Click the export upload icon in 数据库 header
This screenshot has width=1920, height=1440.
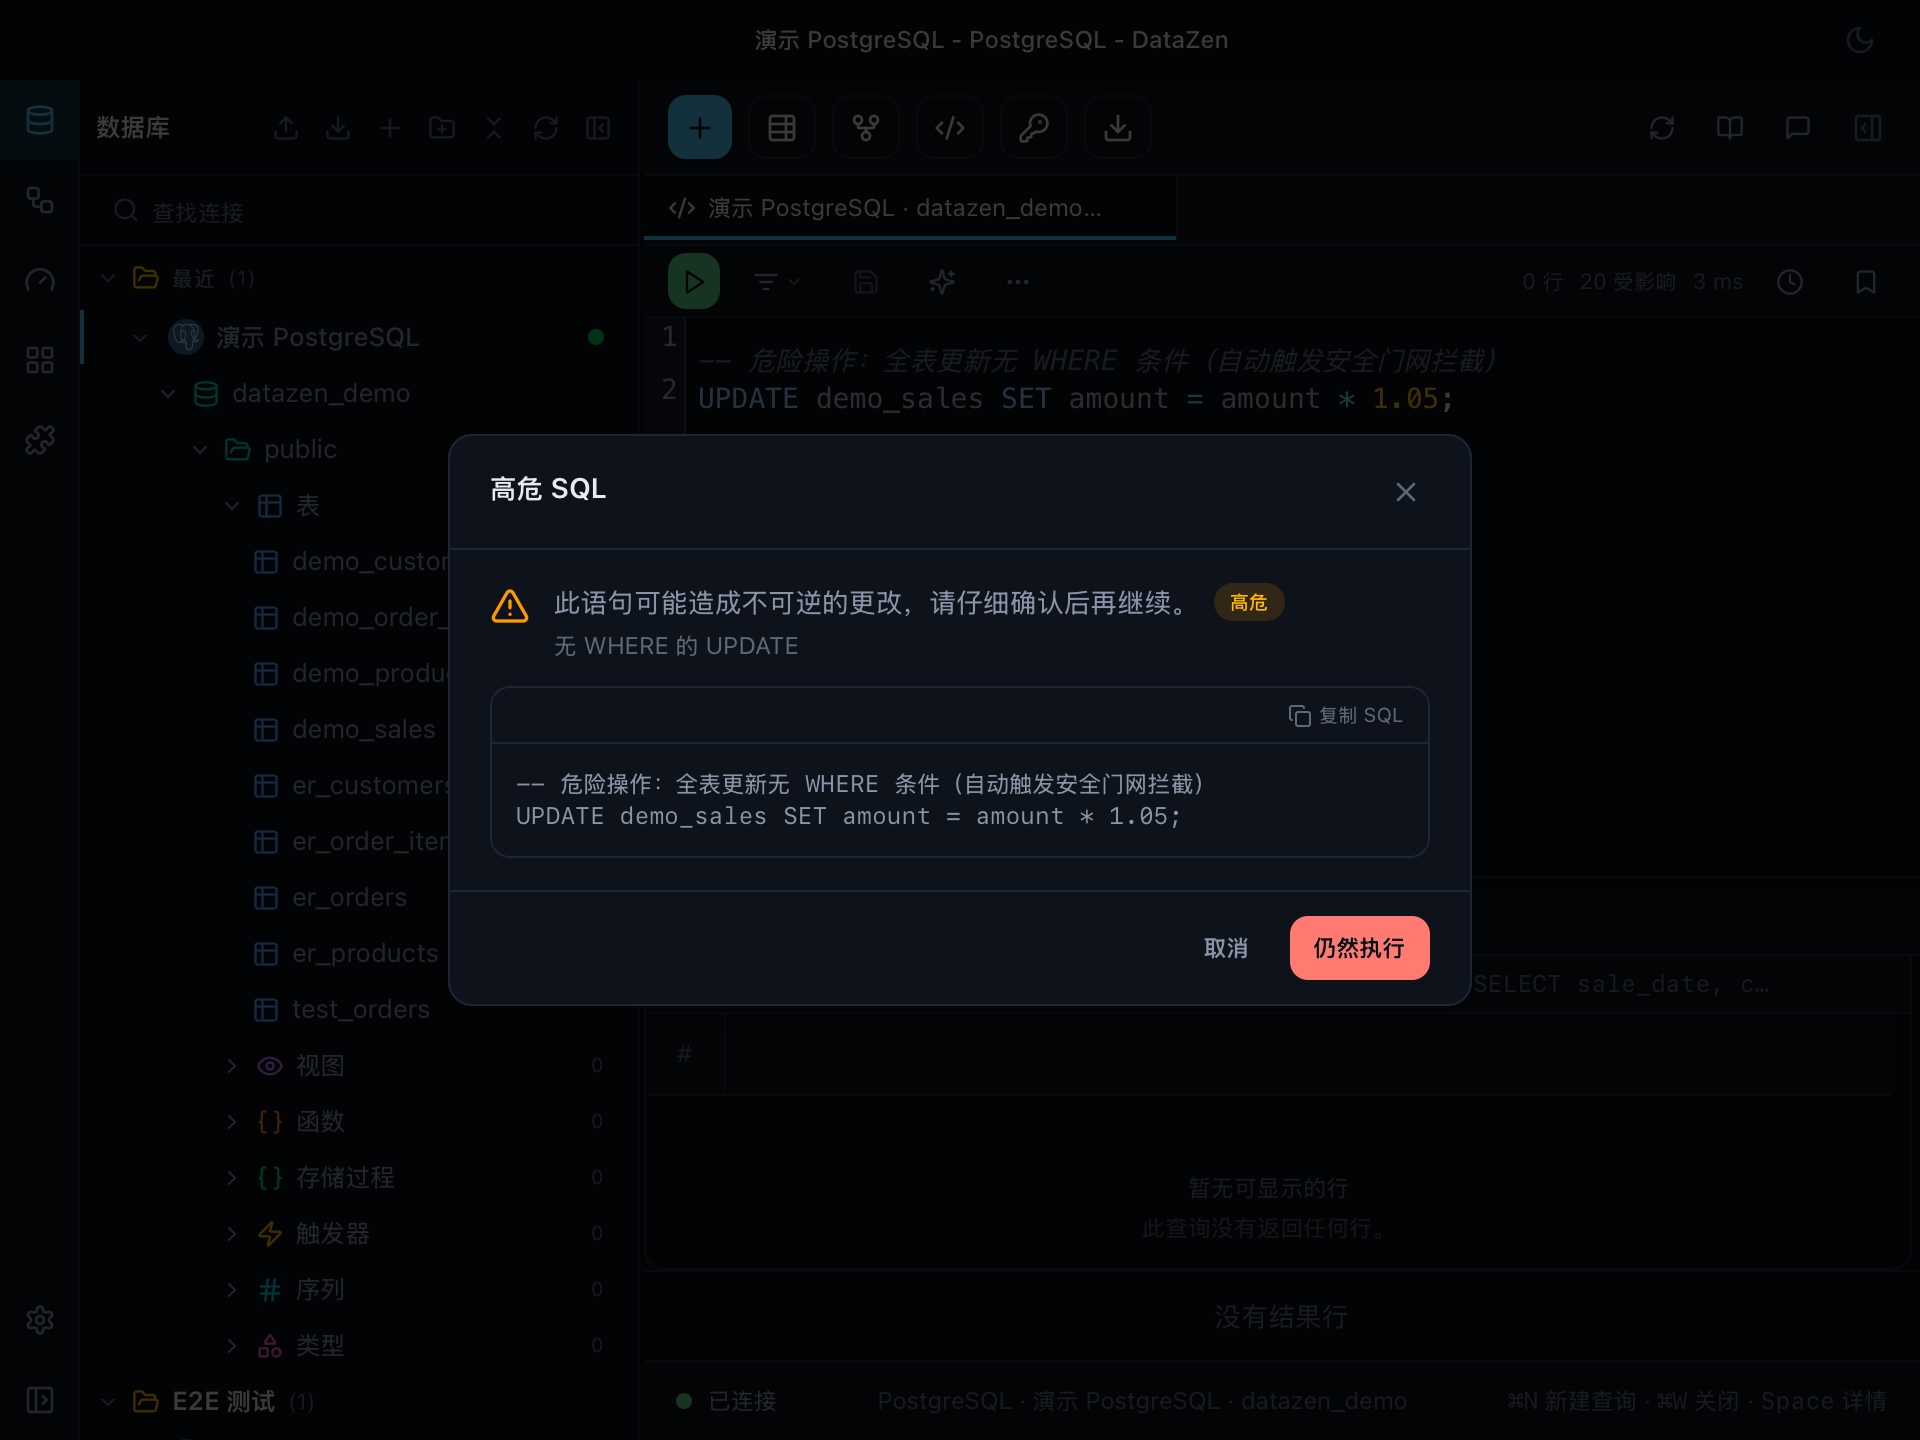point(286,128)
